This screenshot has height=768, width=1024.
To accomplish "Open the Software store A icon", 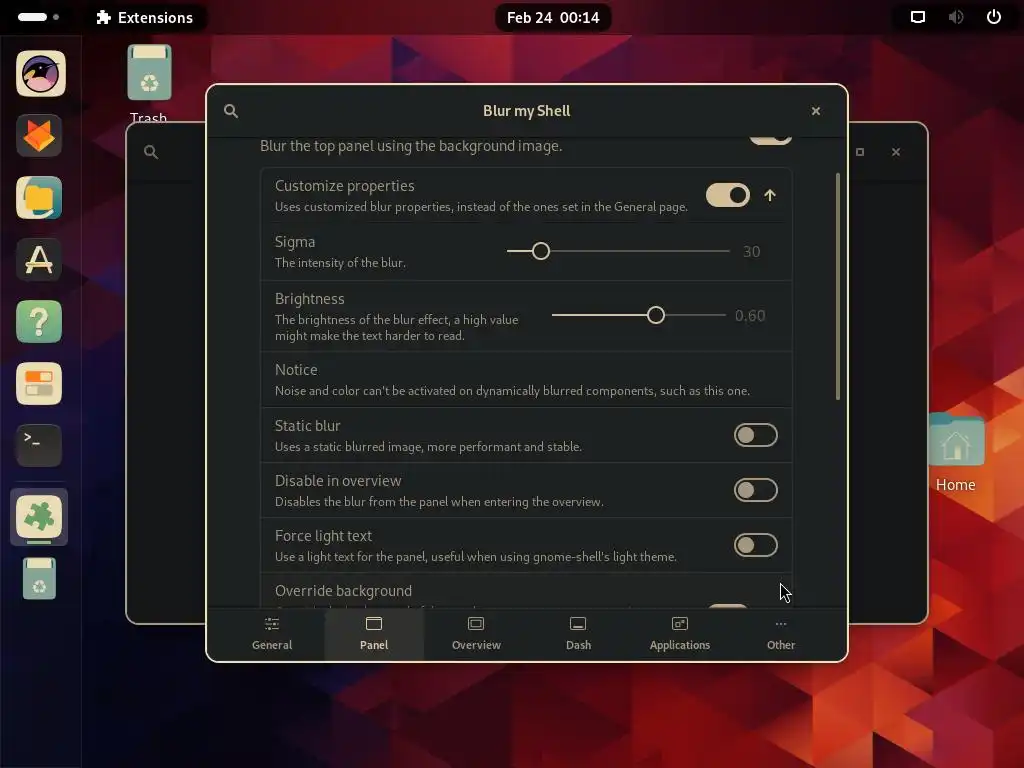I will (39, 260).
